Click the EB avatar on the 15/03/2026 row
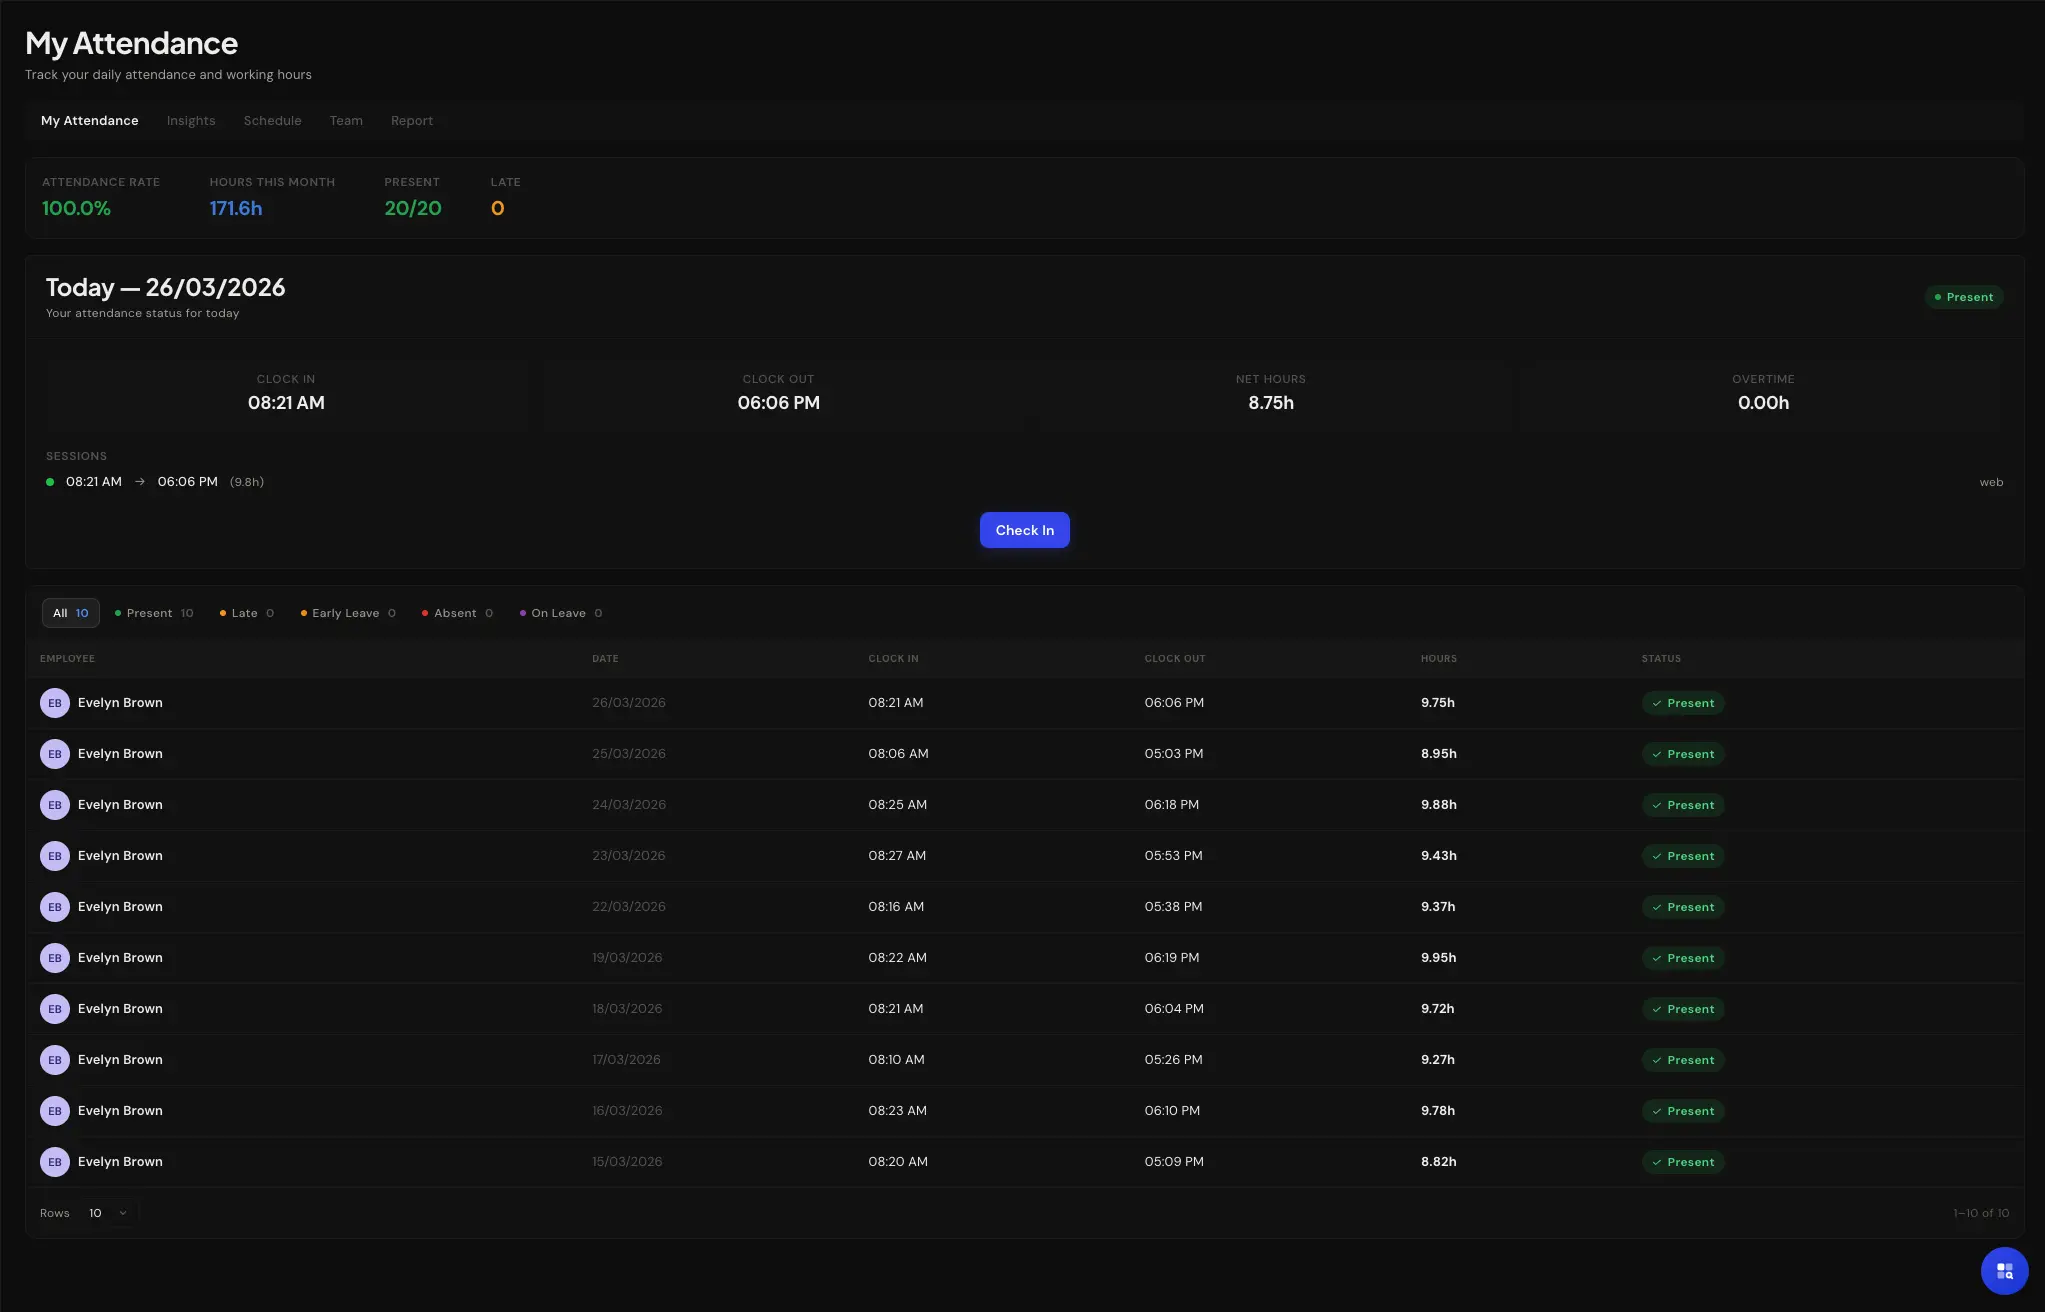2045x1312 pixels. click(x=55, y=1161)
